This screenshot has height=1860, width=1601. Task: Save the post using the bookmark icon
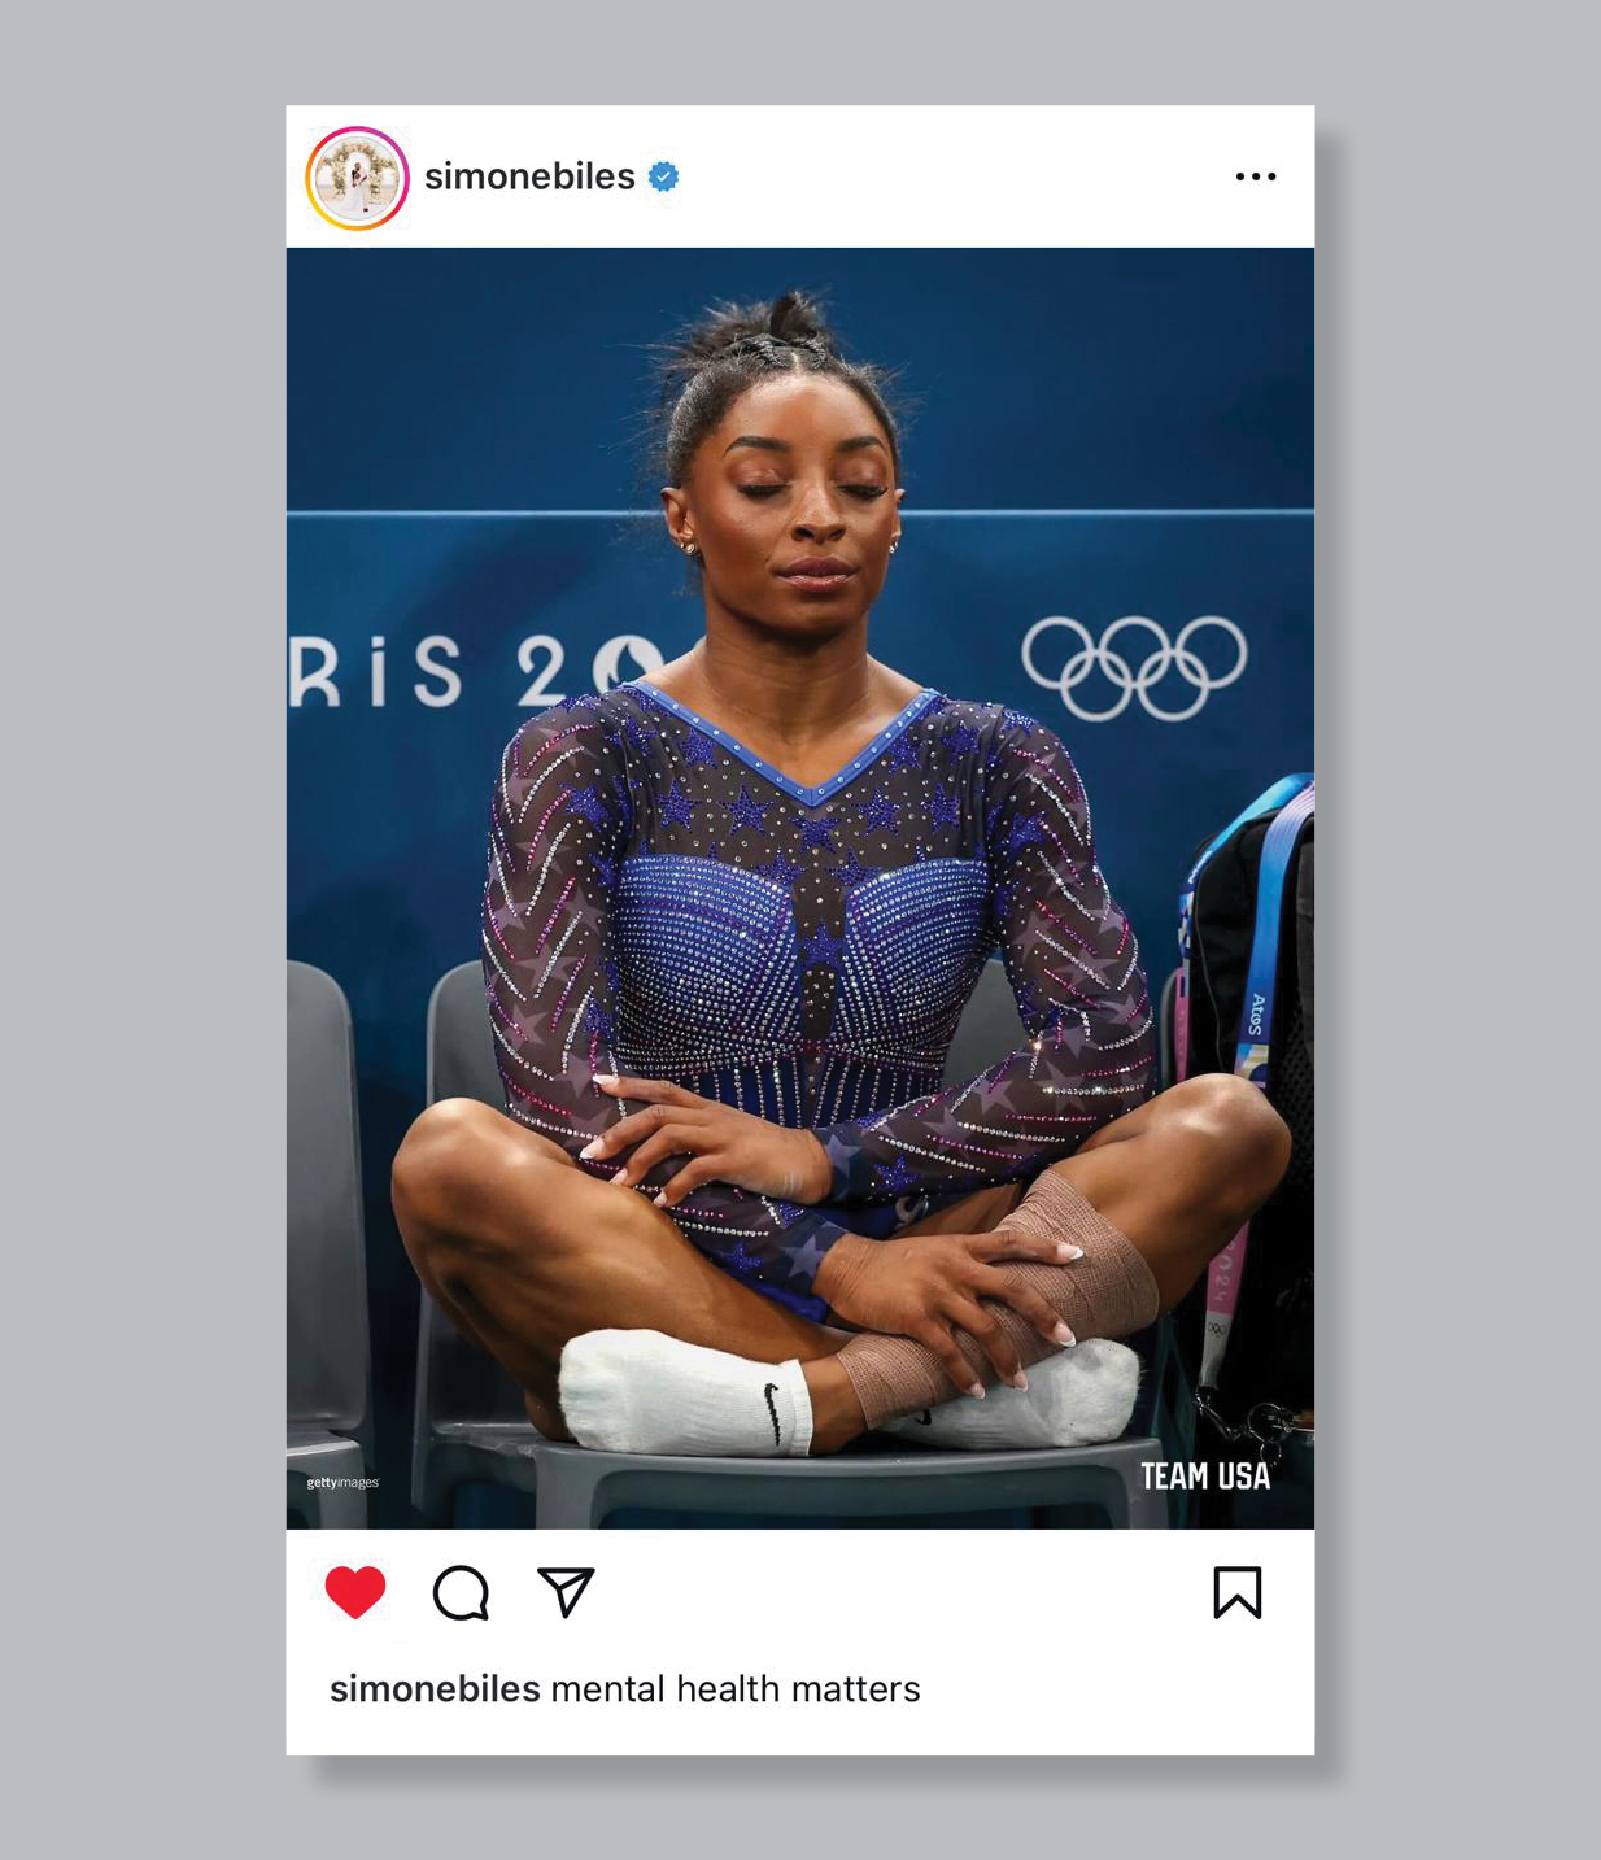click(x=1237, y=1592)
